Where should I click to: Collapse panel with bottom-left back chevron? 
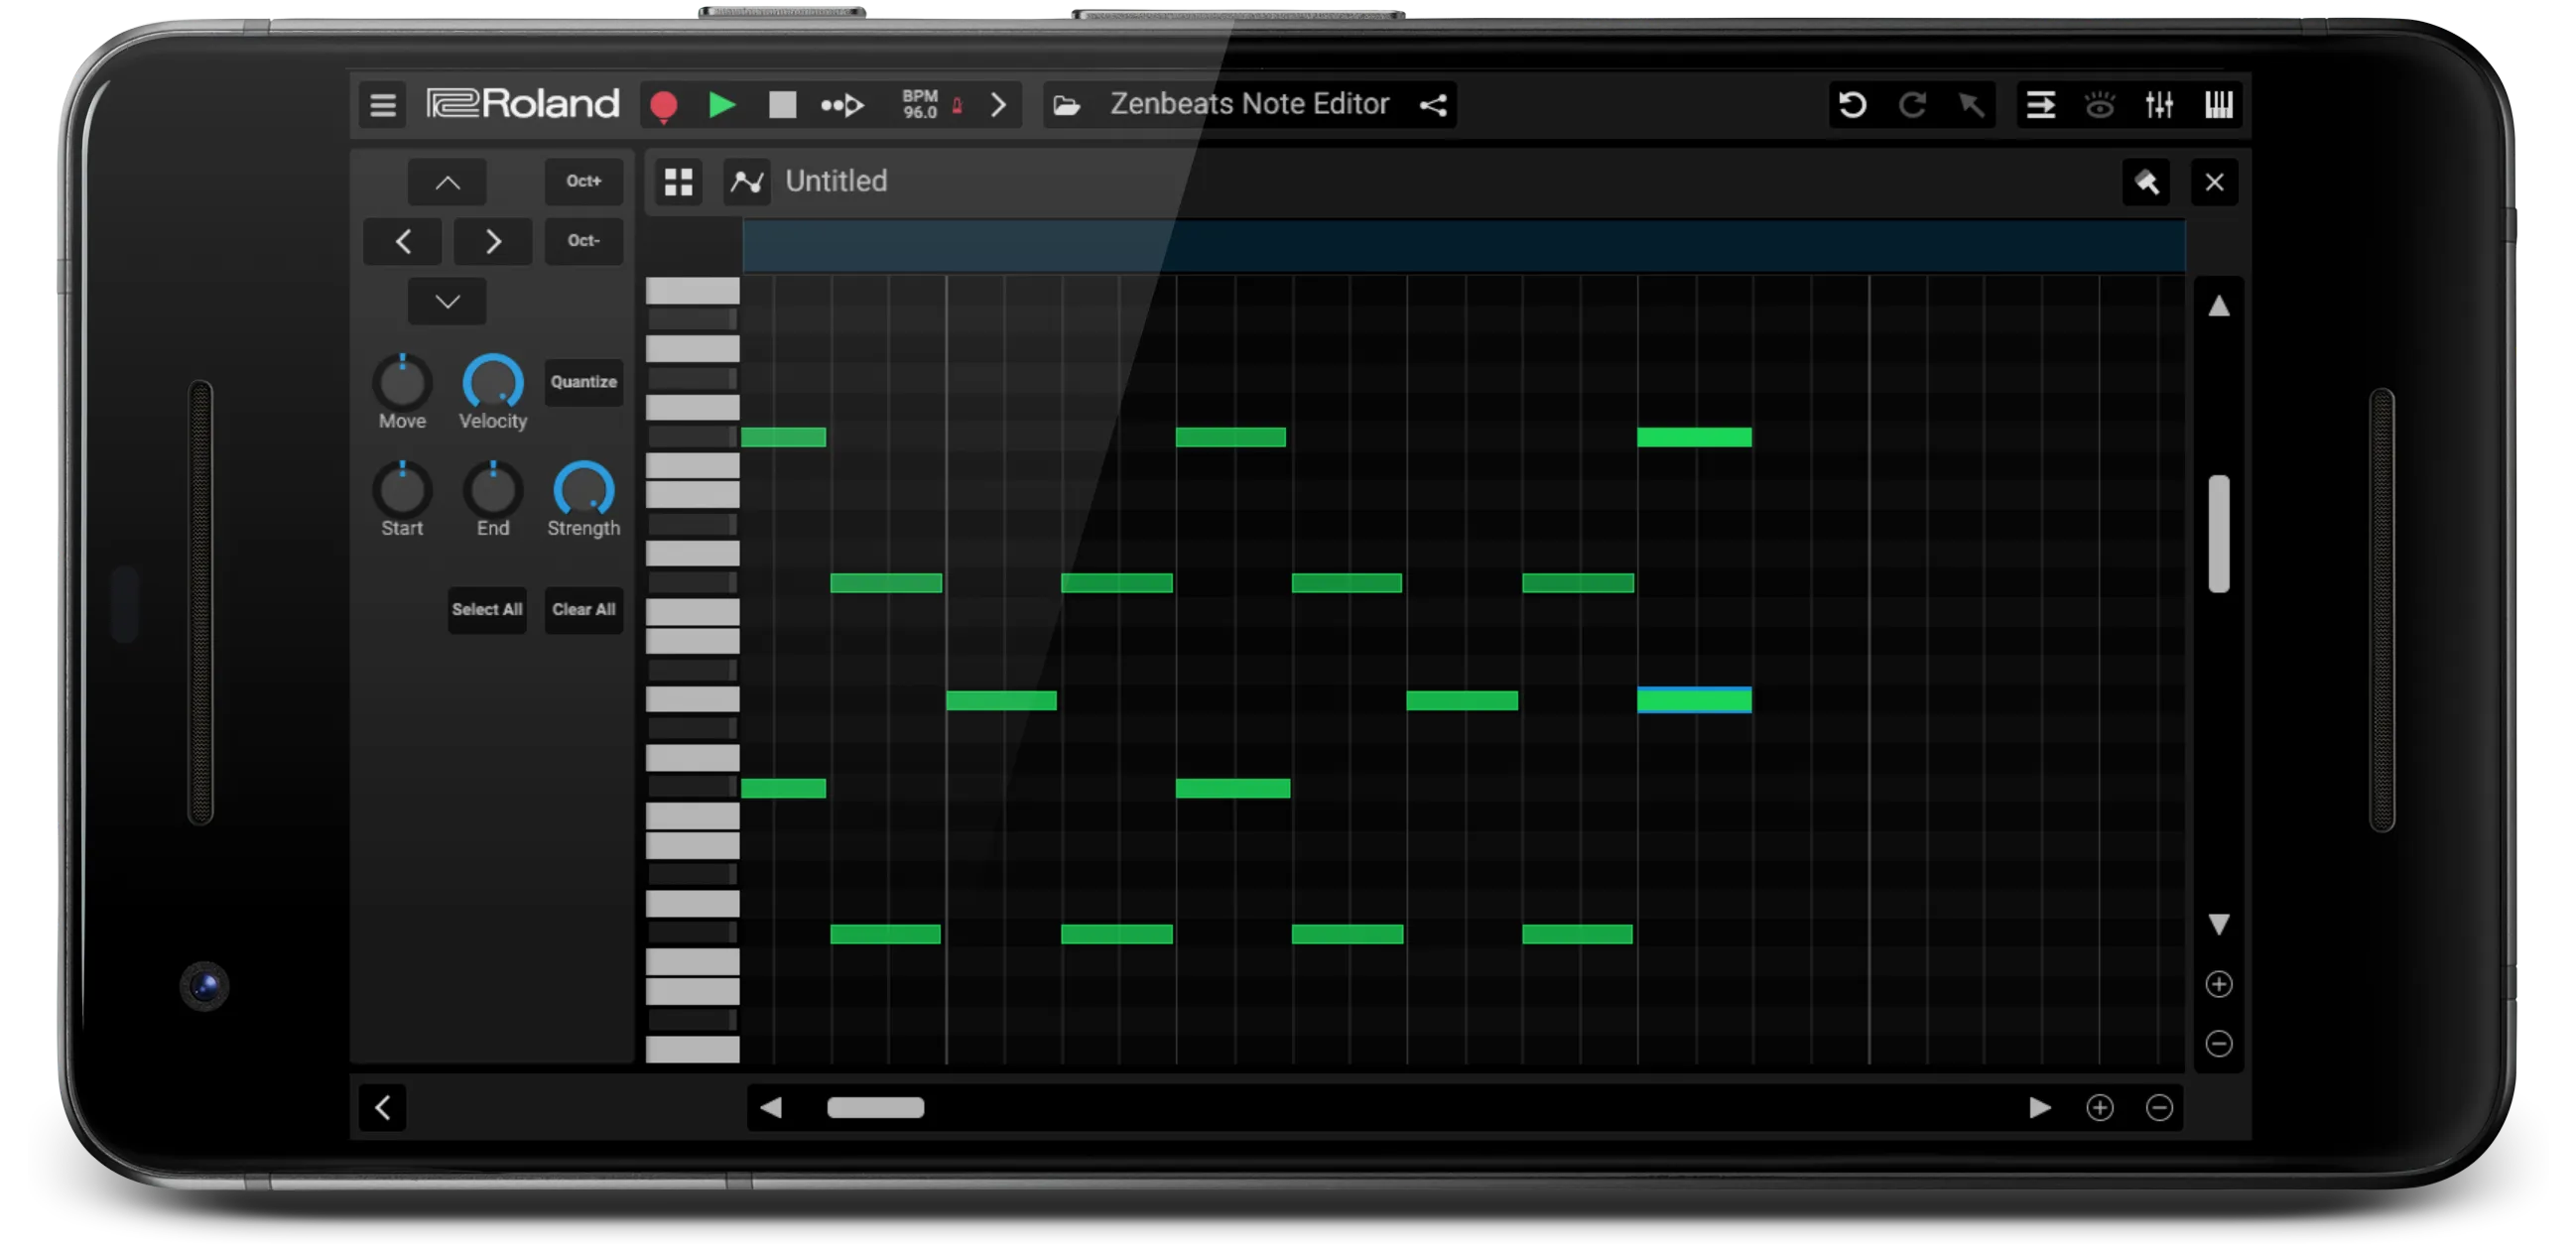[383, 1107]
